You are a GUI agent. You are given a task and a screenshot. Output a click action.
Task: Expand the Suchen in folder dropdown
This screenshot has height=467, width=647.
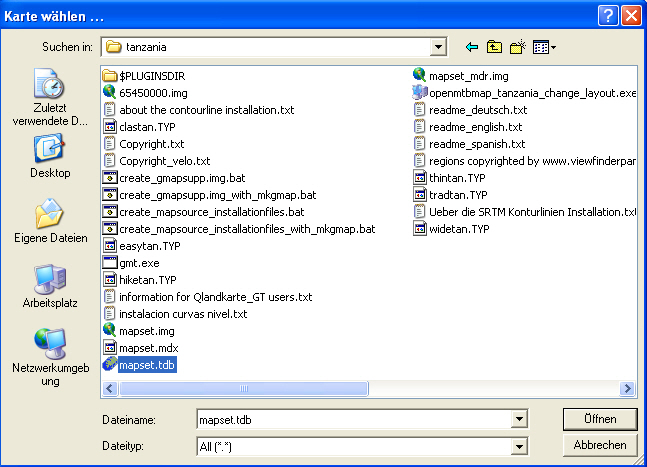(x=438, y=47)
